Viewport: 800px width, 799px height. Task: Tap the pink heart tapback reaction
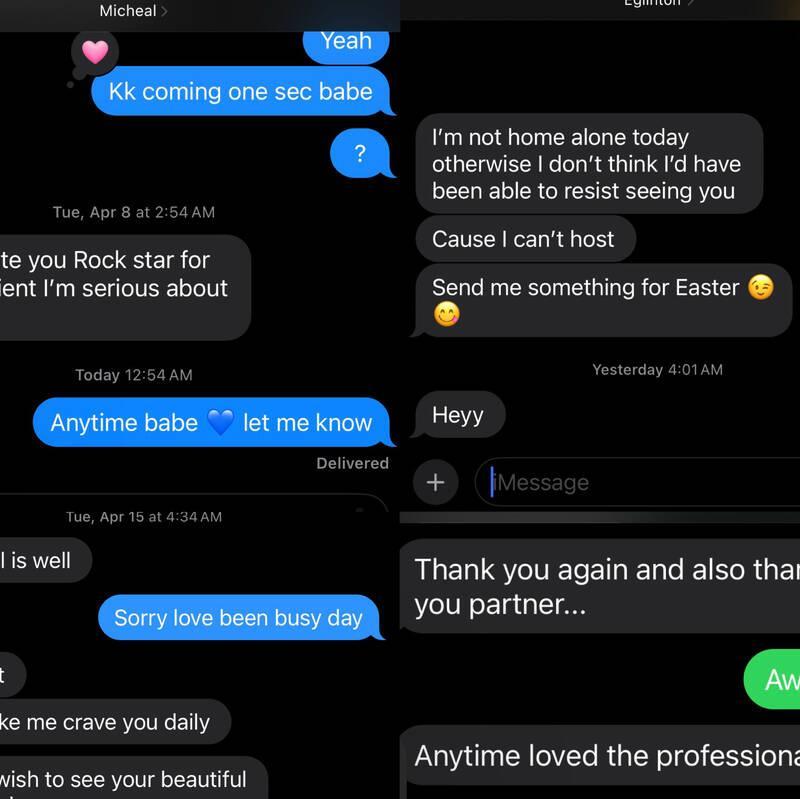point(95,52)
